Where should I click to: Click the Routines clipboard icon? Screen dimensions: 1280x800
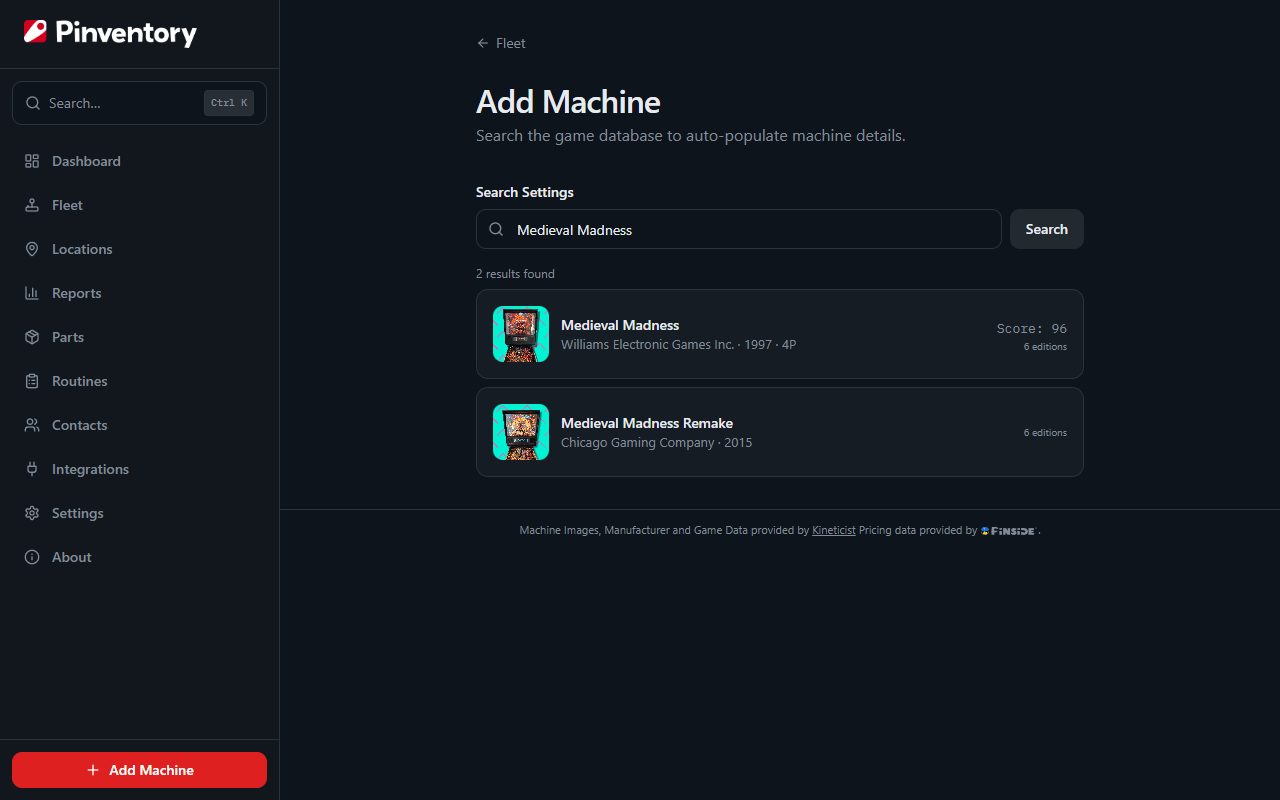point(32,381)
